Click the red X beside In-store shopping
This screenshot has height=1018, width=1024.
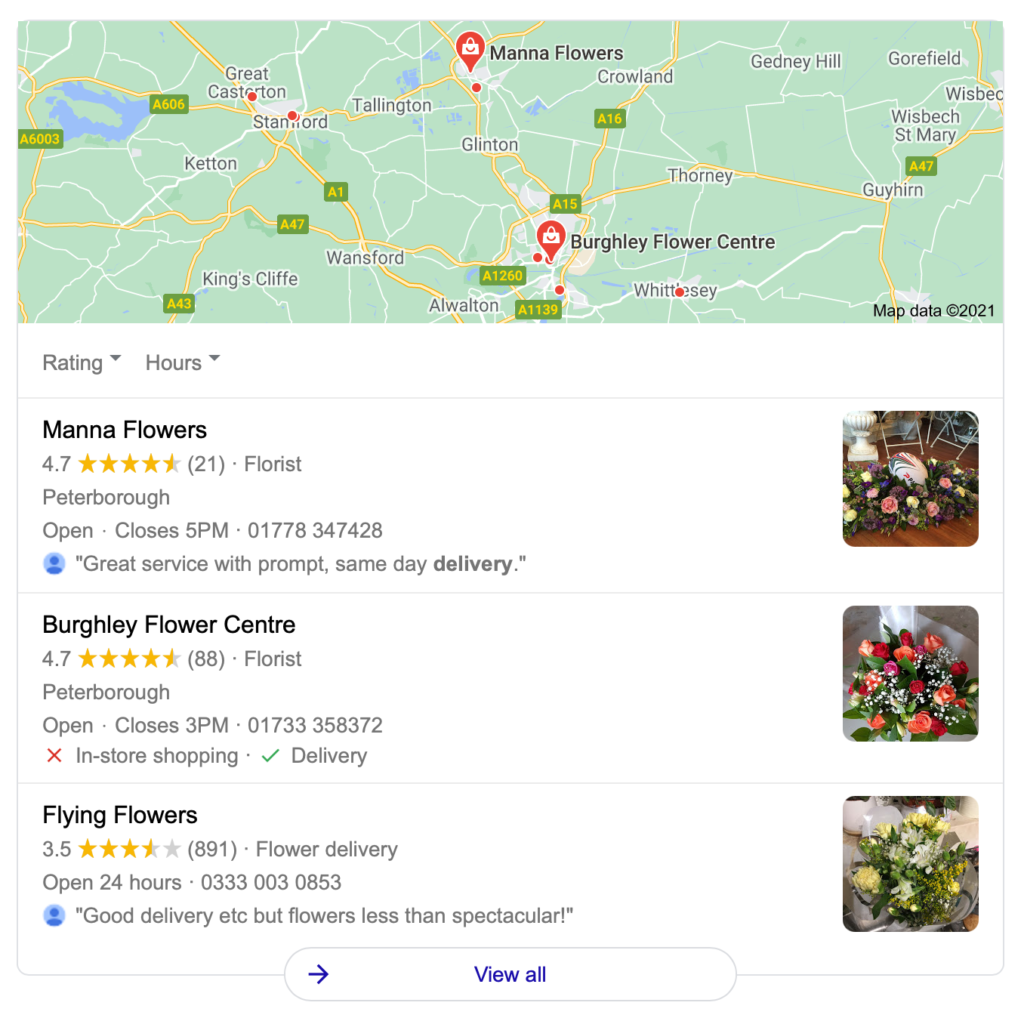[x=54, y=756]
